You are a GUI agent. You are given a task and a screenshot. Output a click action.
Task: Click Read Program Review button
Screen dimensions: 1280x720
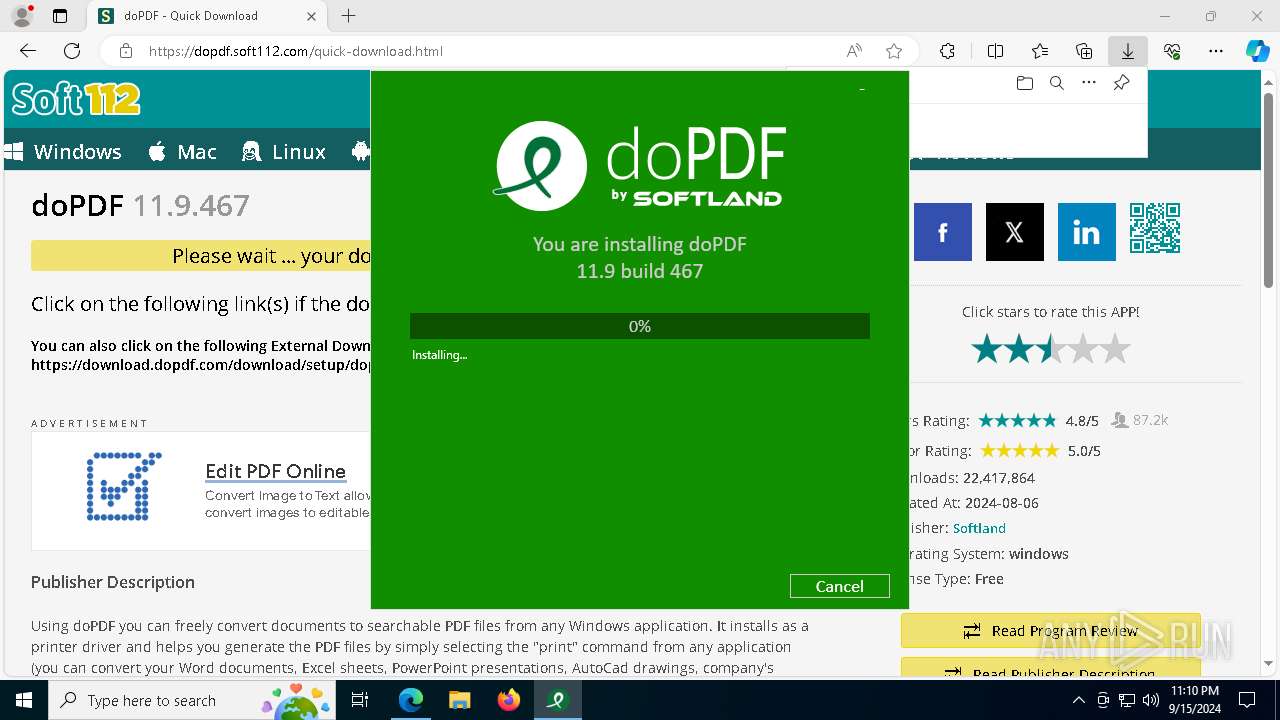click(x=1050, y=631)
